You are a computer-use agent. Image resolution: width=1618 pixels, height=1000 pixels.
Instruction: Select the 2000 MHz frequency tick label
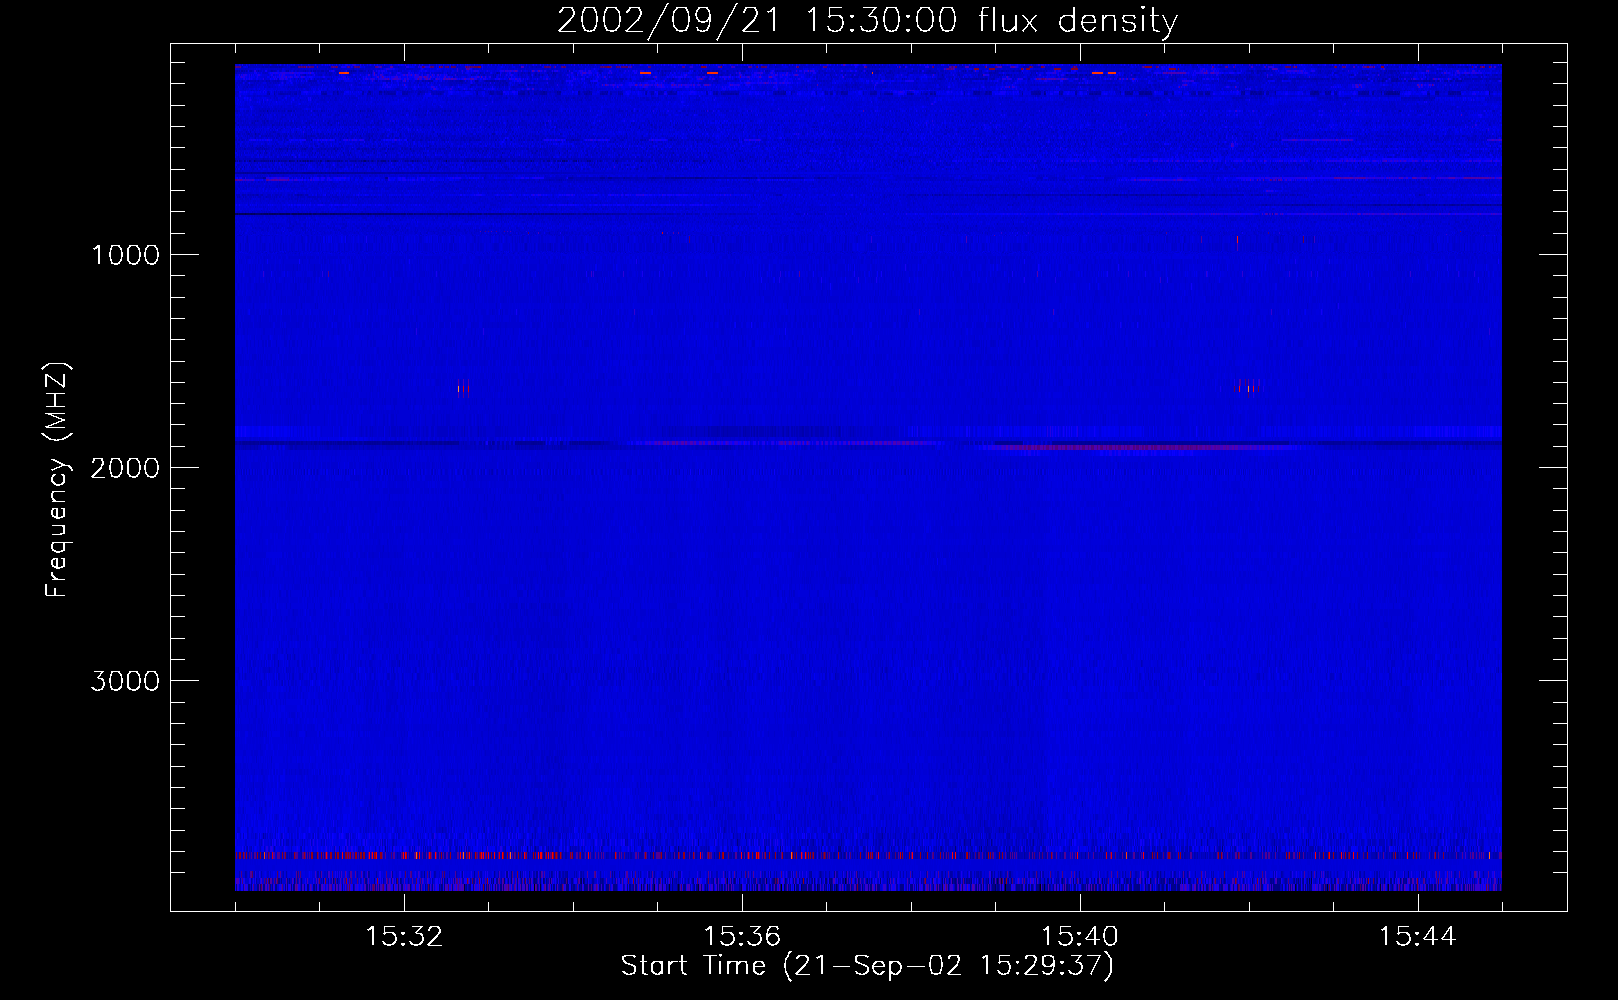click(x=125, y=468)
